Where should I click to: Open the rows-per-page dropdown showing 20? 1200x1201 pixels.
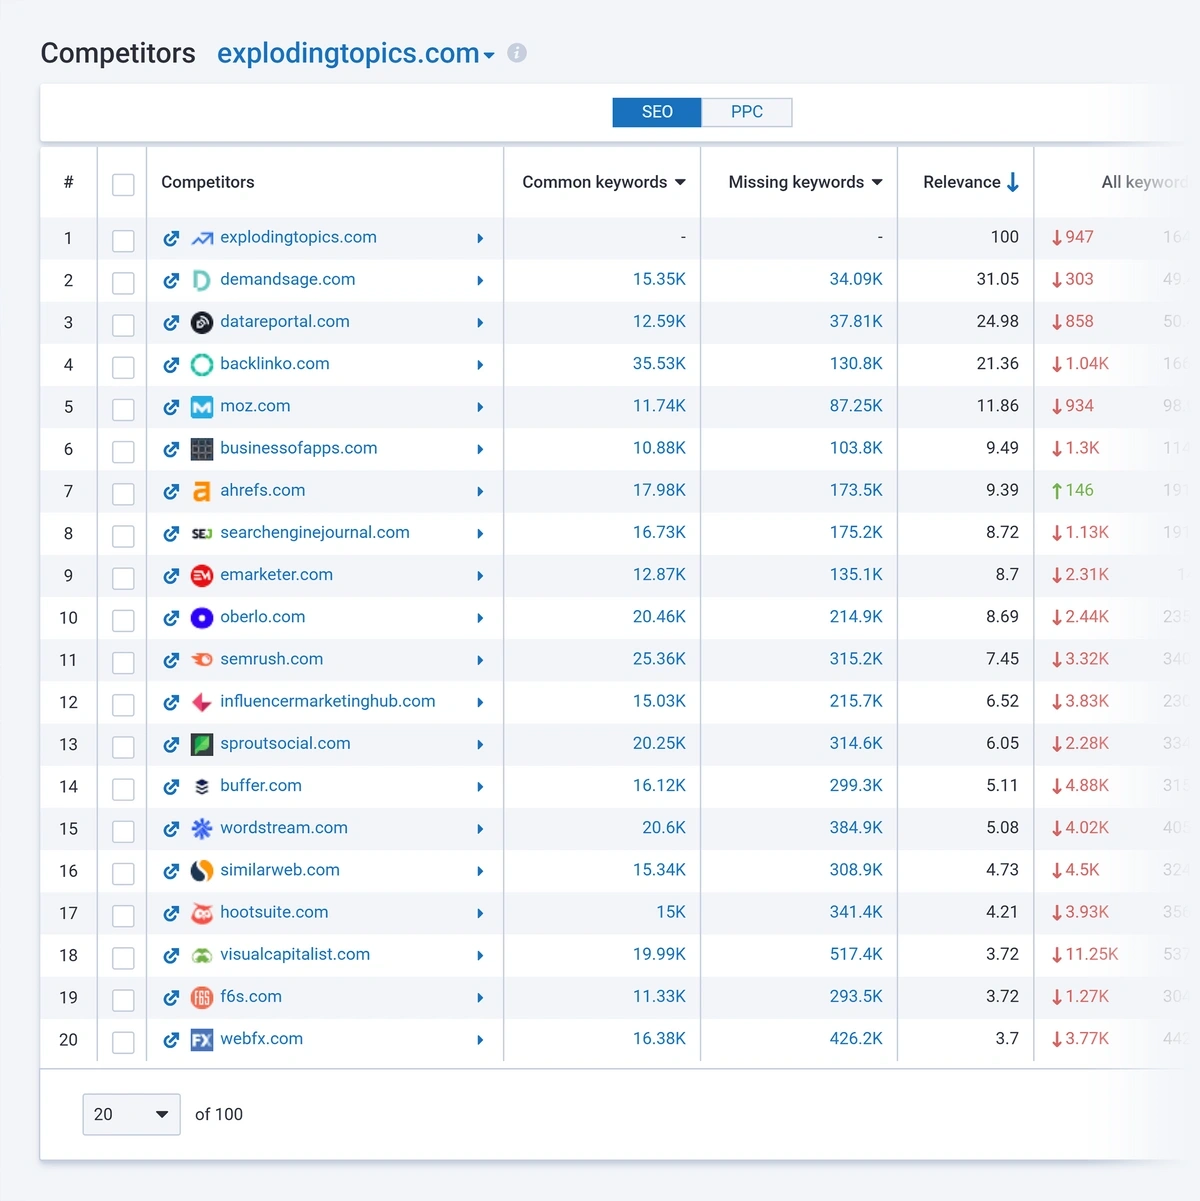tap(131, 1114)
